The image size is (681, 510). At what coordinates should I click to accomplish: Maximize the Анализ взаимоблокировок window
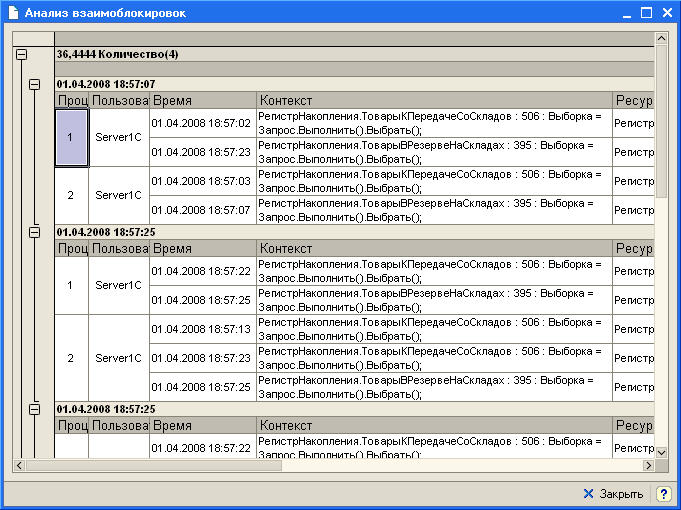pos(645,13)
